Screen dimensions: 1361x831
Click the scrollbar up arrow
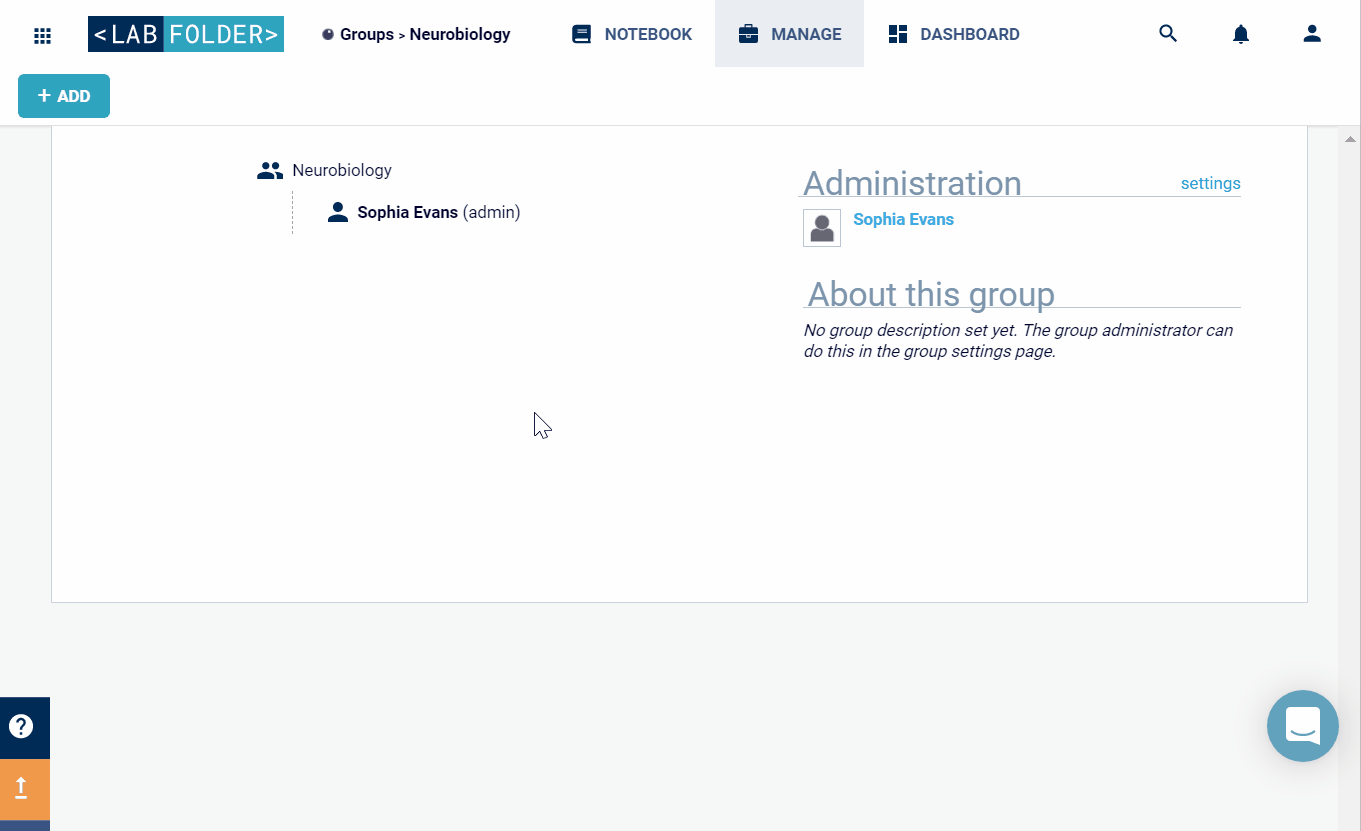click(x=1349, y=139)
